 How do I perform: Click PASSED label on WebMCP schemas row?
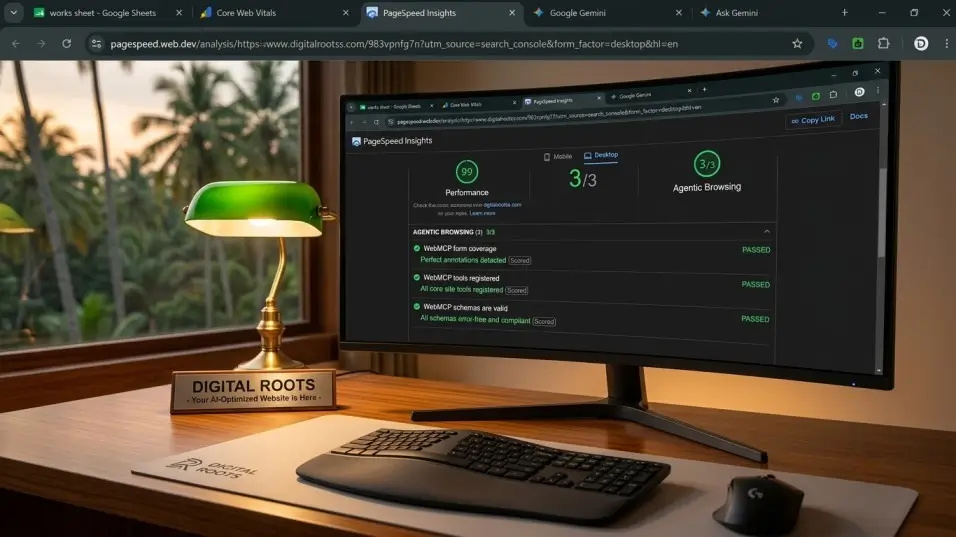(755, 319)
